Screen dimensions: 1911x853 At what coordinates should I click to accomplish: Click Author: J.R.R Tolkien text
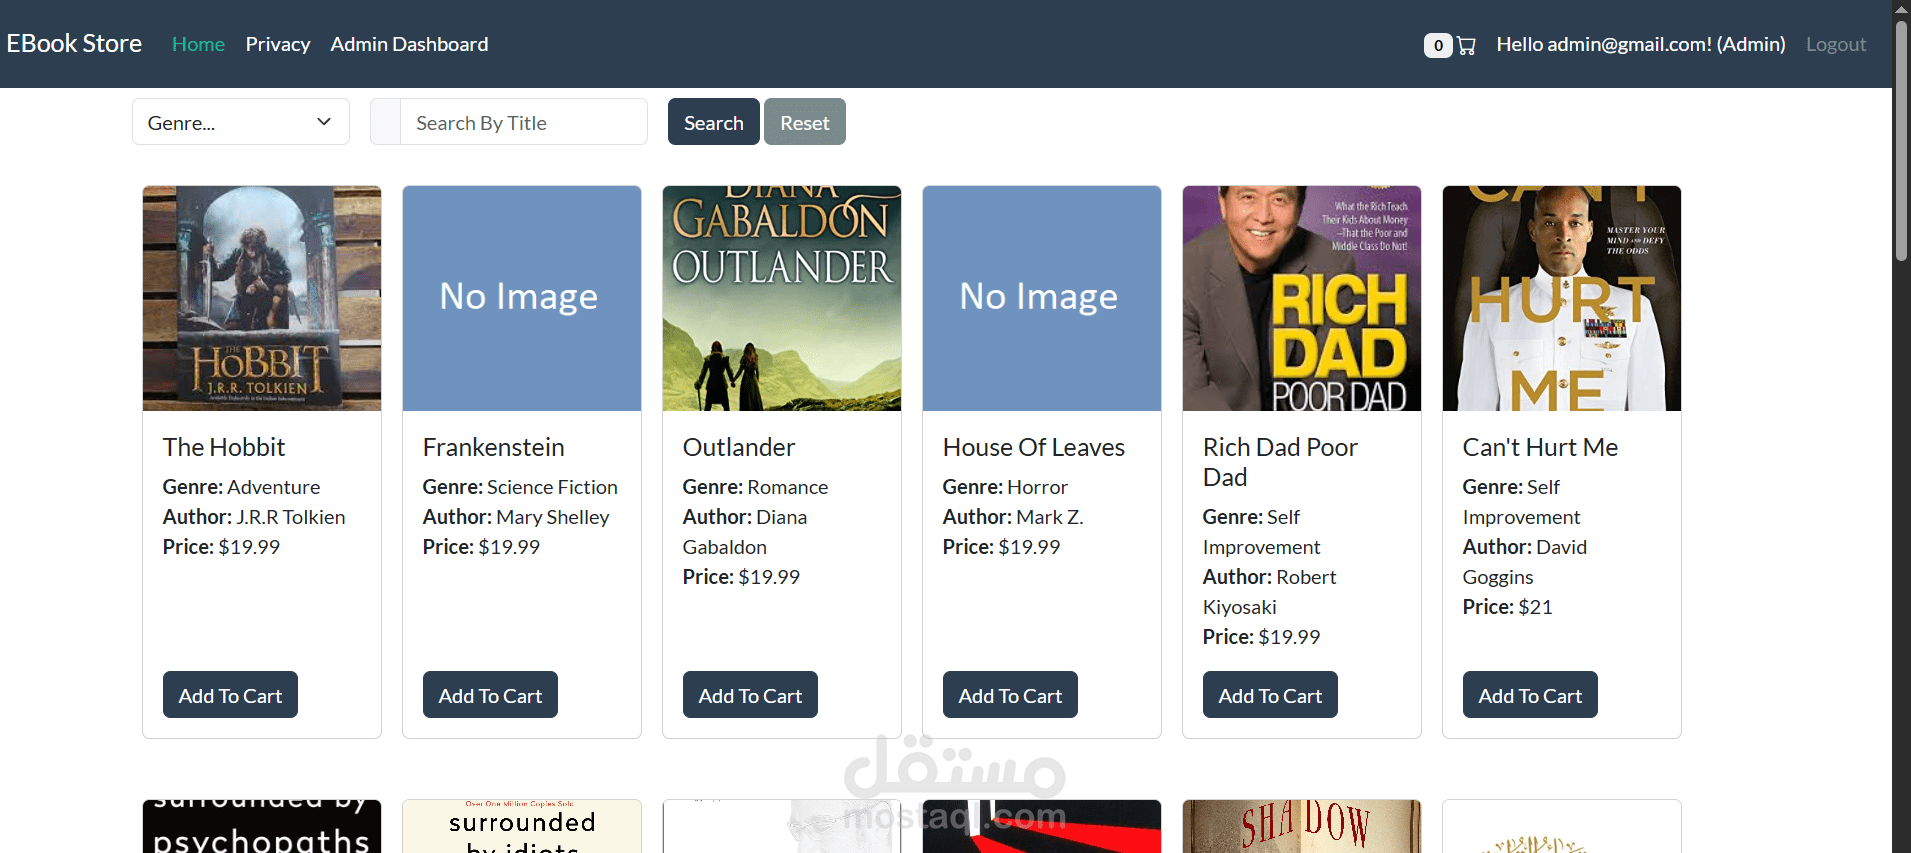click(x=254, y=517)
